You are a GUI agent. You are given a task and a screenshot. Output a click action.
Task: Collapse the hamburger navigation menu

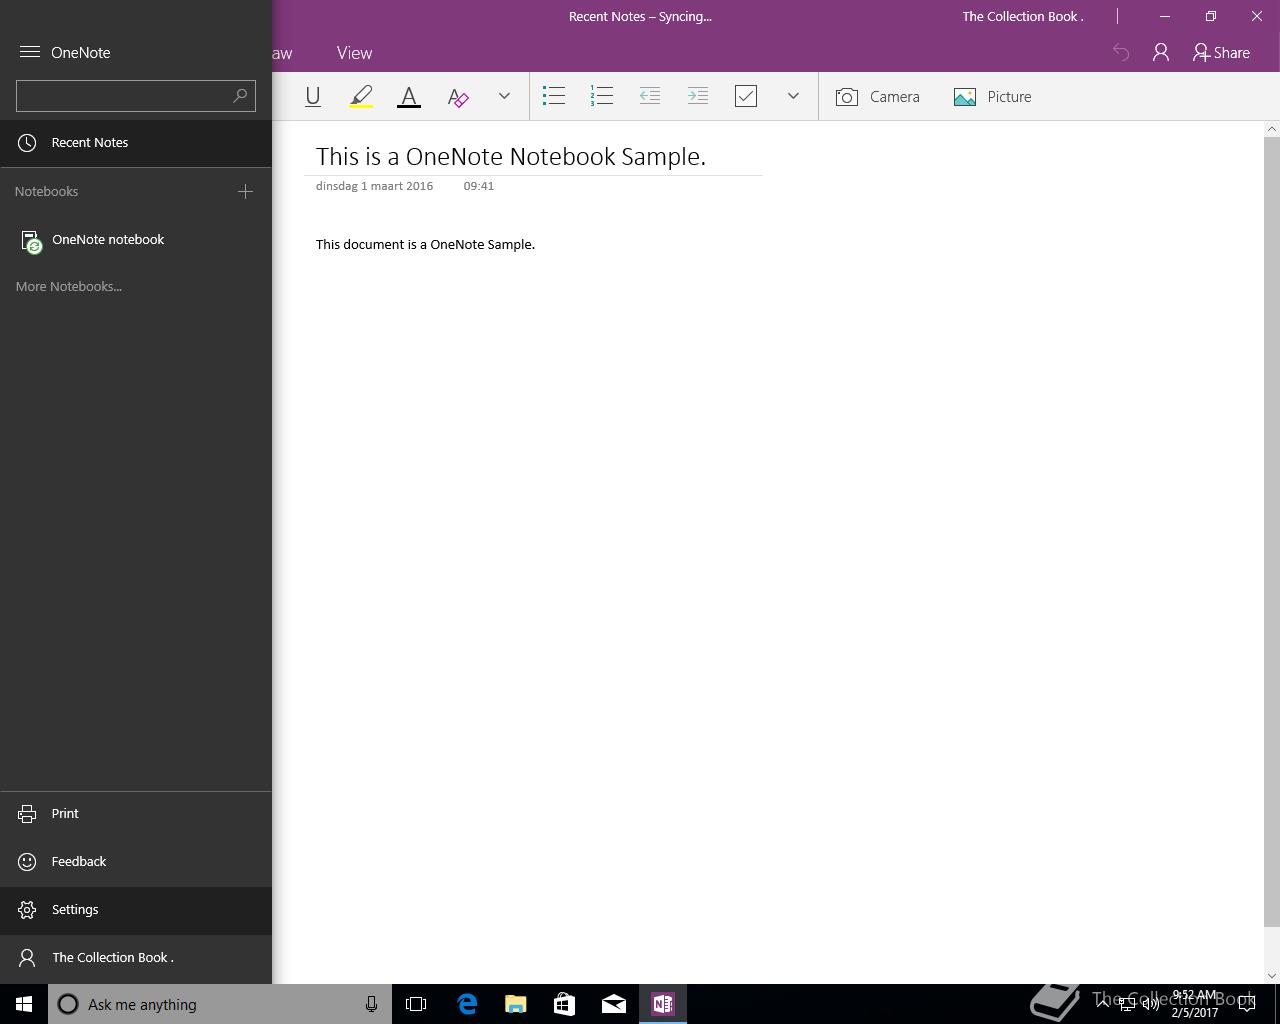point(29,52)
